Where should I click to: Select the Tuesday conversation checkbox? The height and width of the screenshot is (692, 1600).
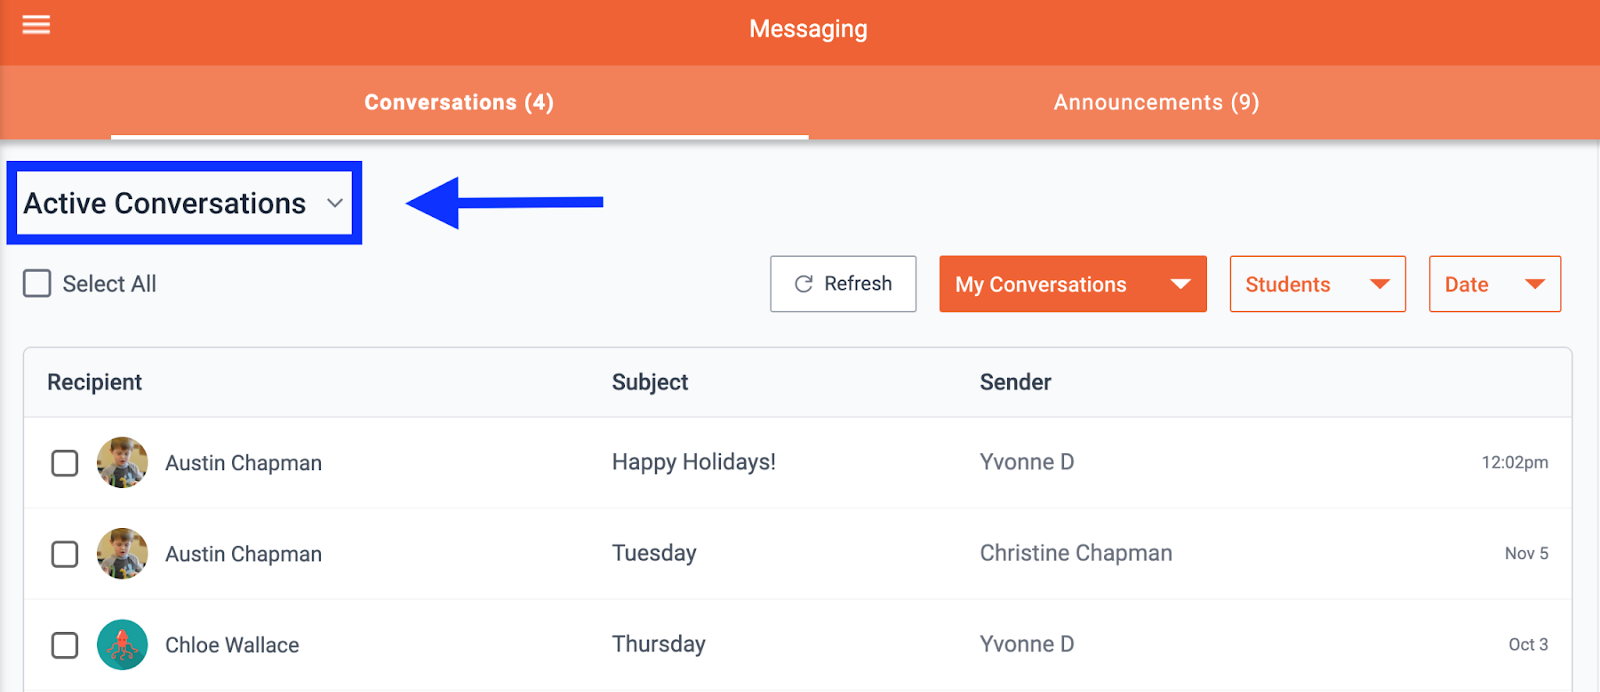pos(65,554)
